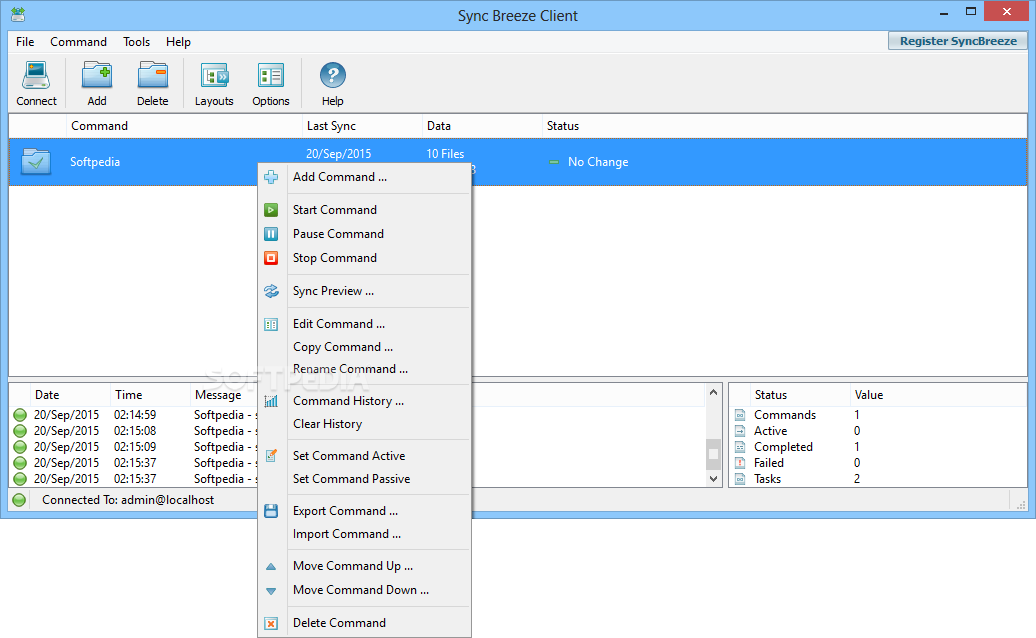Screen dimensions: 1036x638
Task: Click the Delete toolbar icon
Action: (153, 75)
